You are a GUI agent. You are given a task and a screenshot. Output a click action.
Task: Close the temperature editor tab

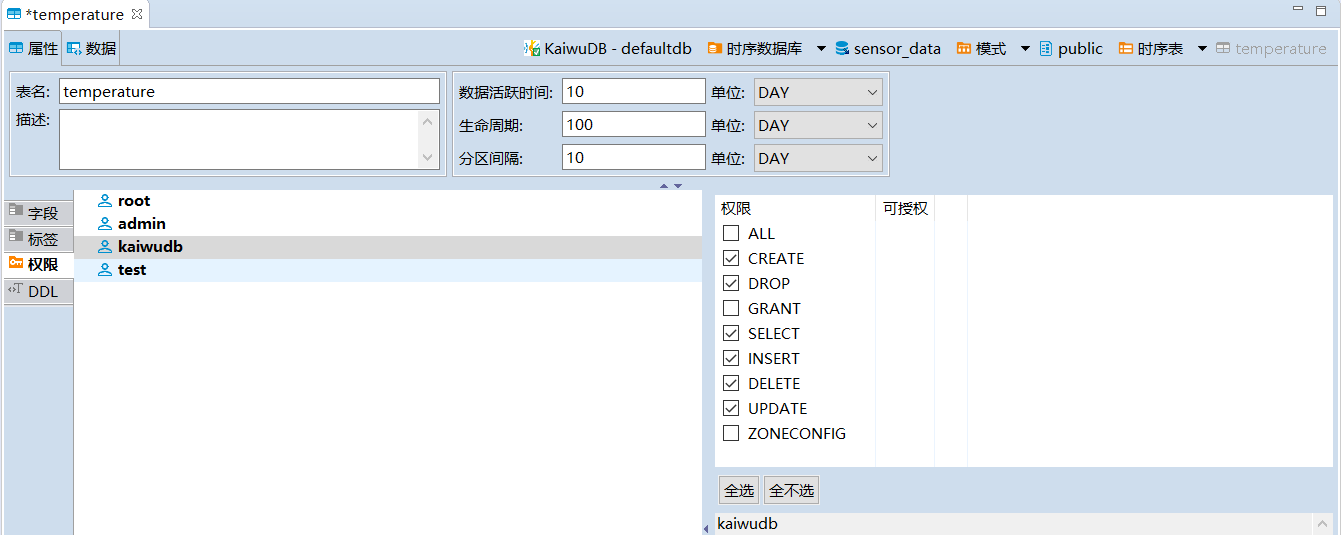point(137,14)
